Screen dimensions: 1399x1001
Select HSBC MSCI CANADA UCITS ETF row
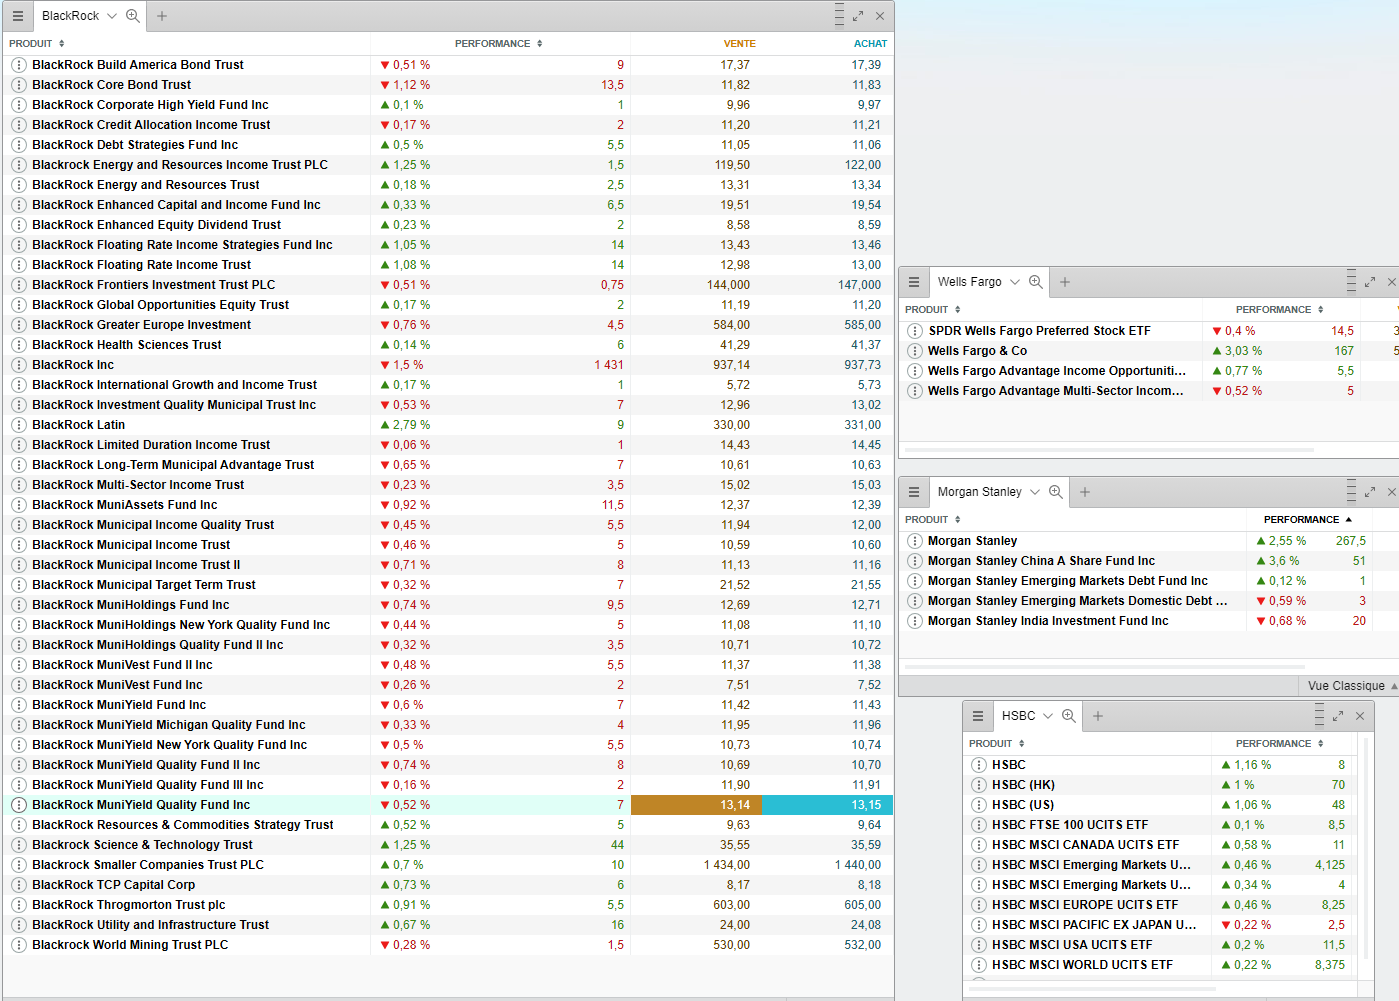[1161, 845]
